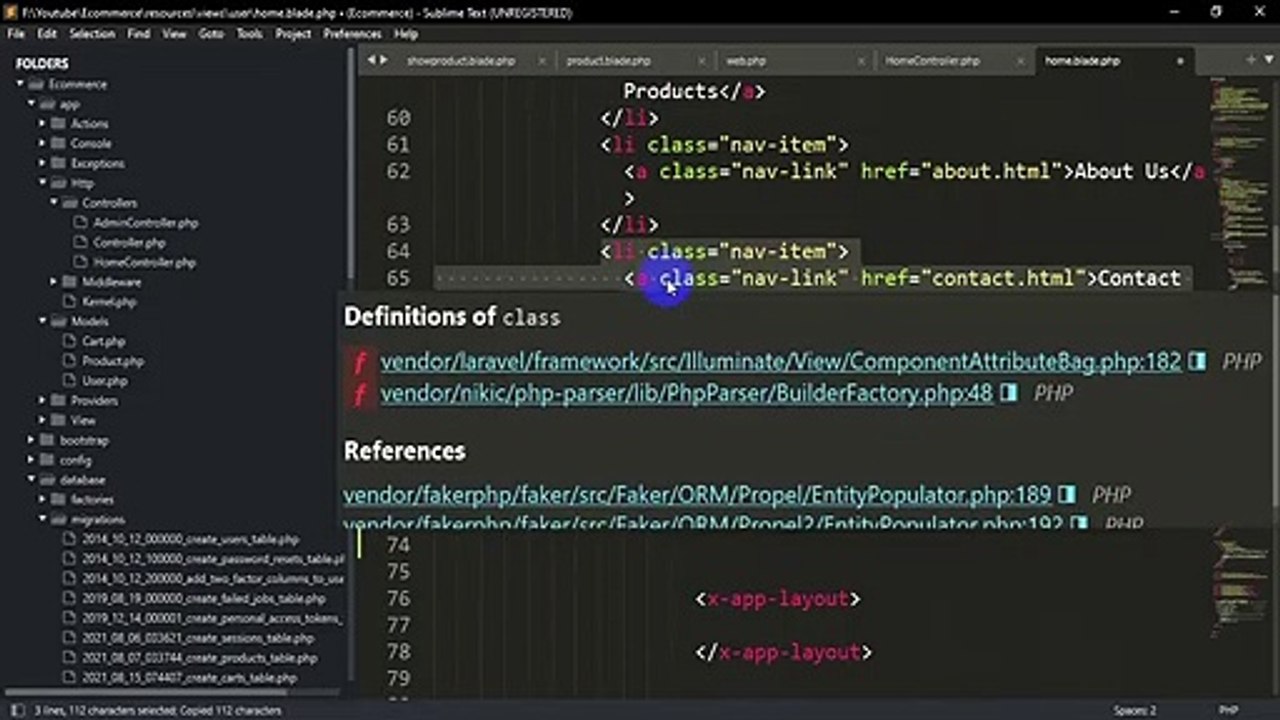
Task: Click the next tab arrow icon
Action: [382, 60]
